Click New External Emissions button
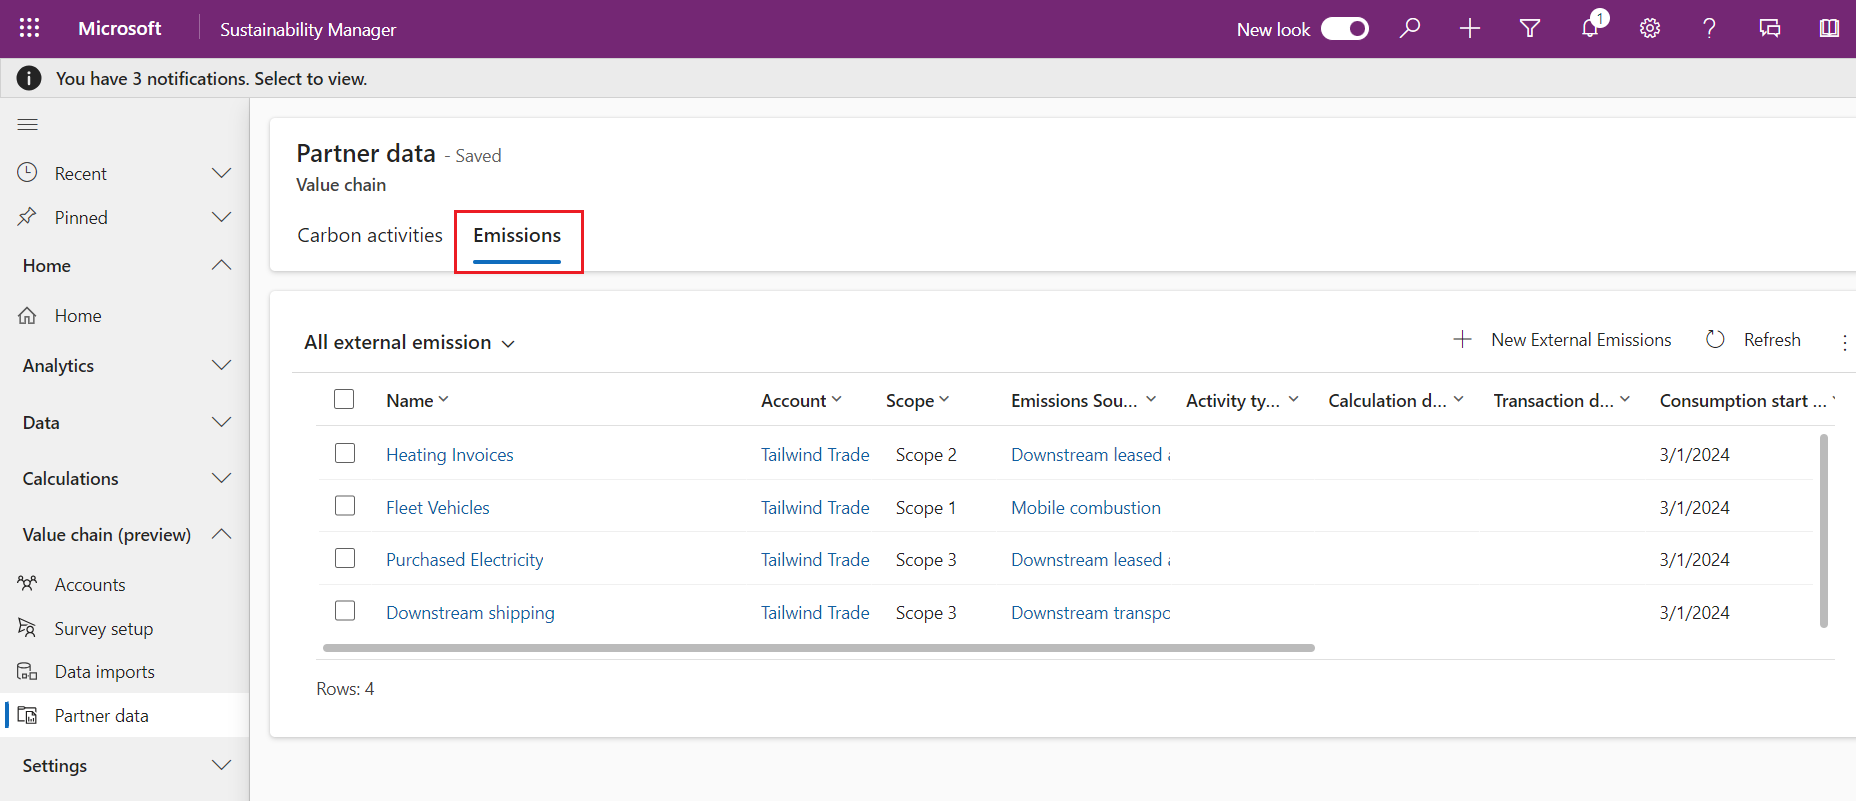Screen dimensions: 1856x801 pyautogui.click(x=1562, y=340)
